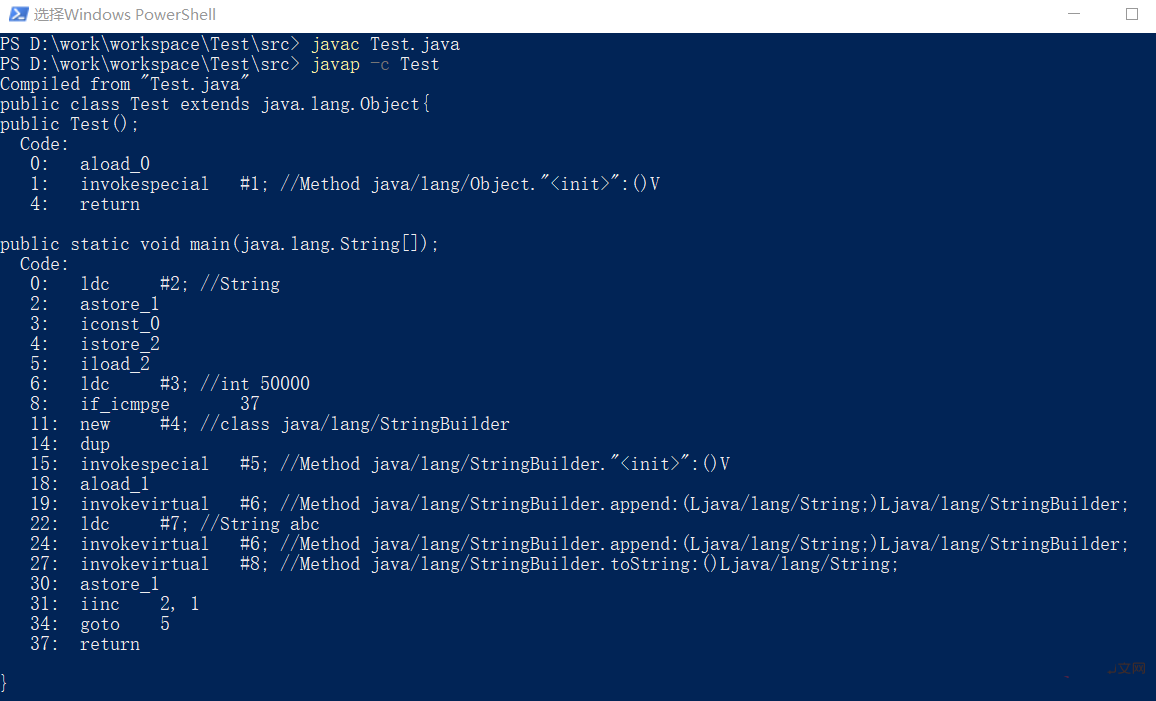Click the javac Test.java command text
Screen dimensions: 1156x701
386,44
